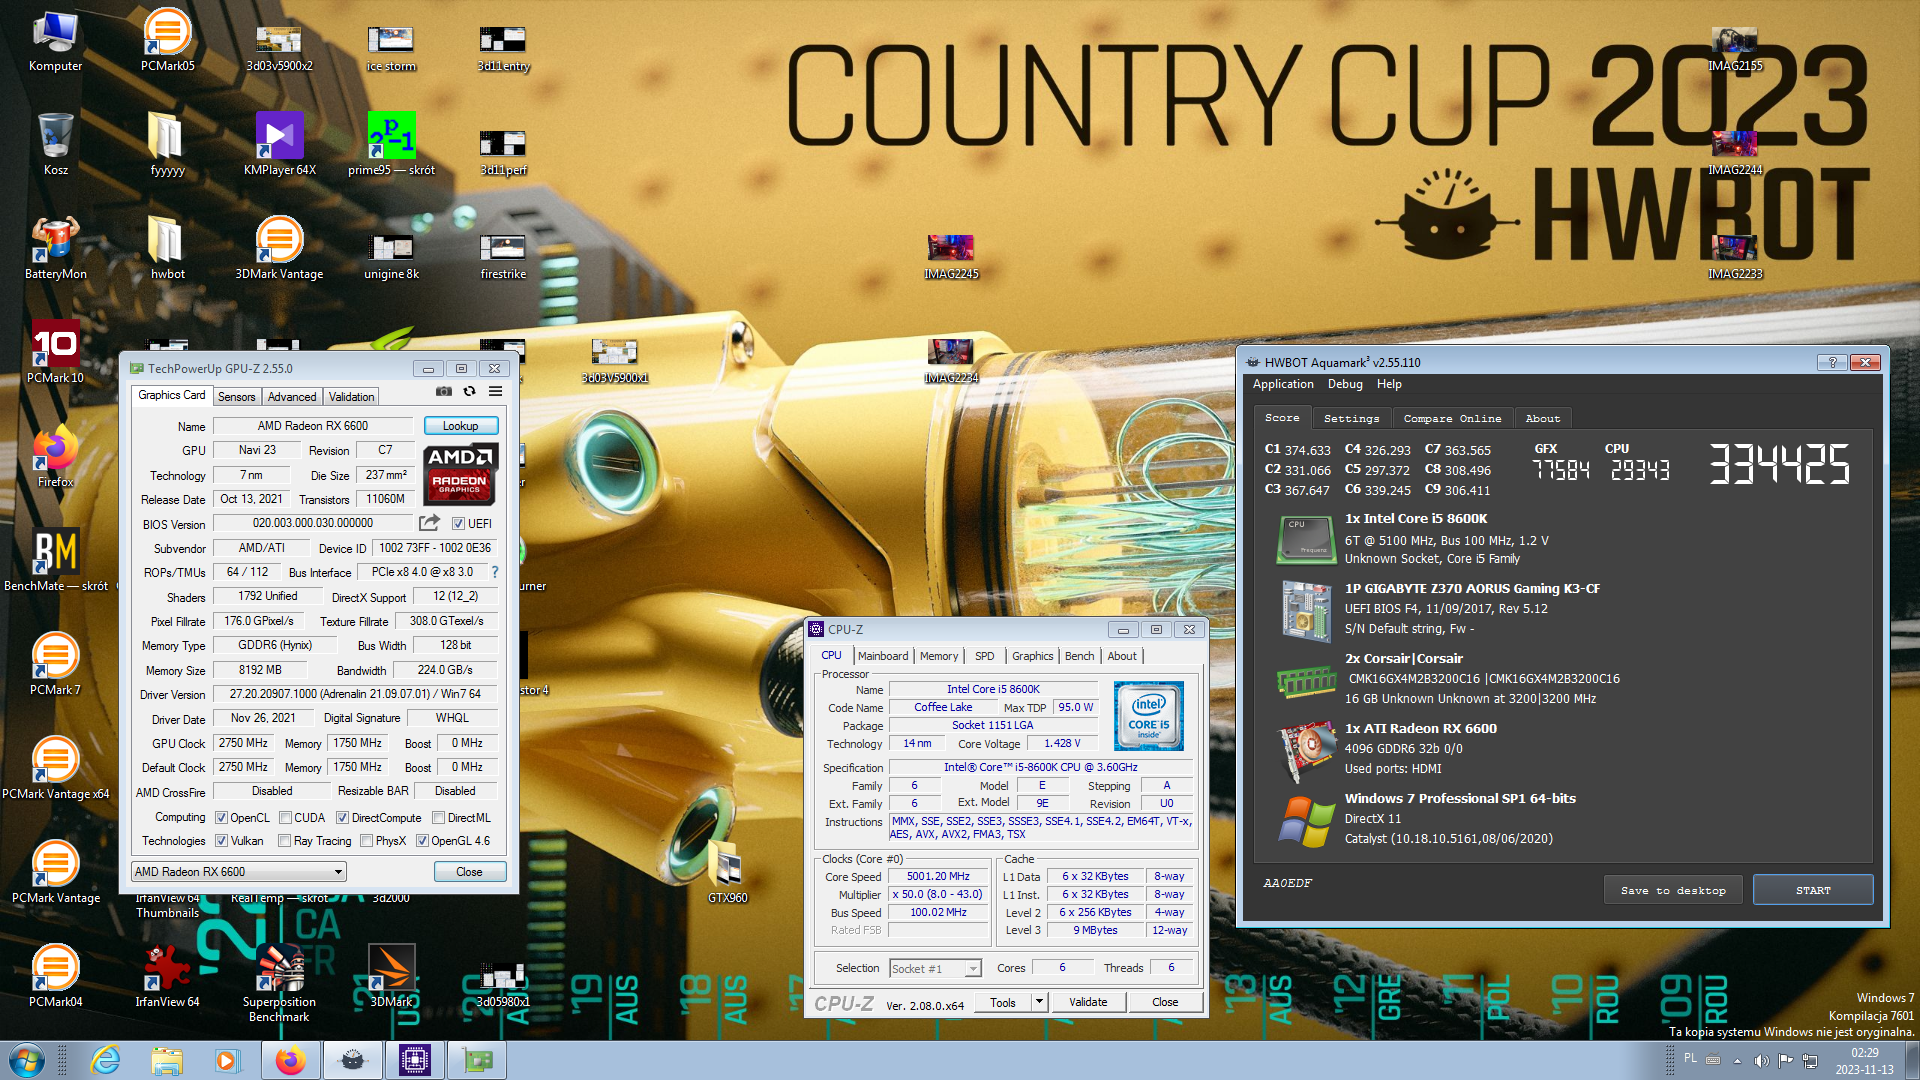
Task: Open Kosz recycle bin icon
Action: pyautogui.click(x=55, y=144)
